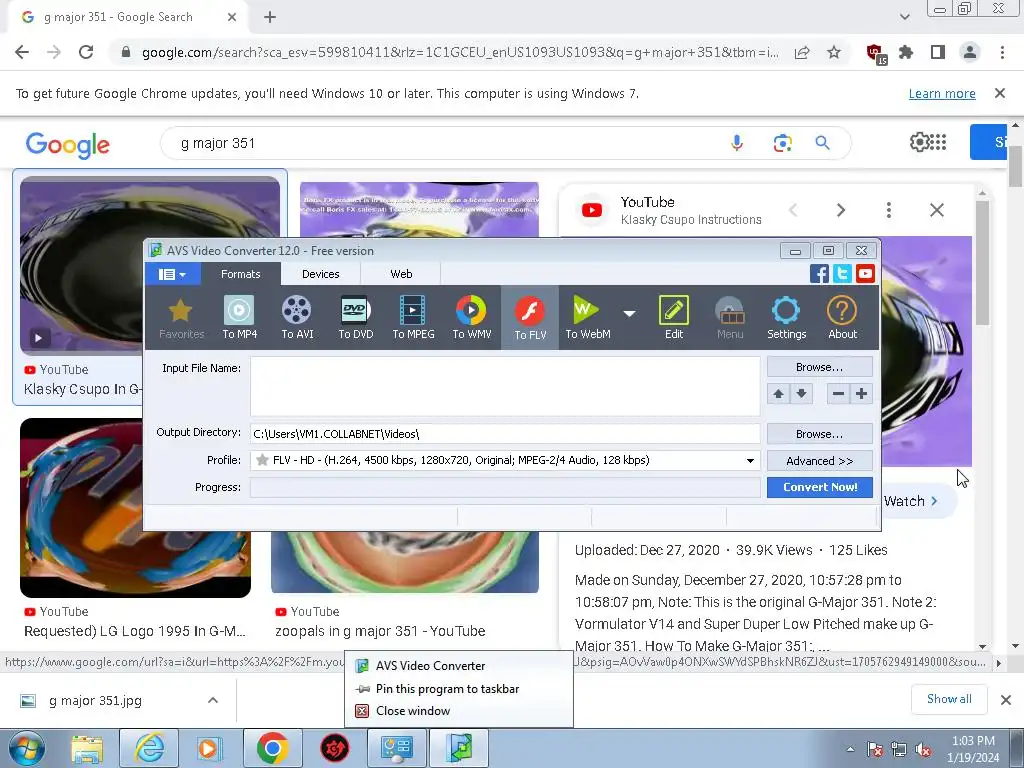The height and width of the screenshot is (768, 1024).
Task: Open preview panel three-dot options
Action: pyautogui.click(x=888, y=210)
